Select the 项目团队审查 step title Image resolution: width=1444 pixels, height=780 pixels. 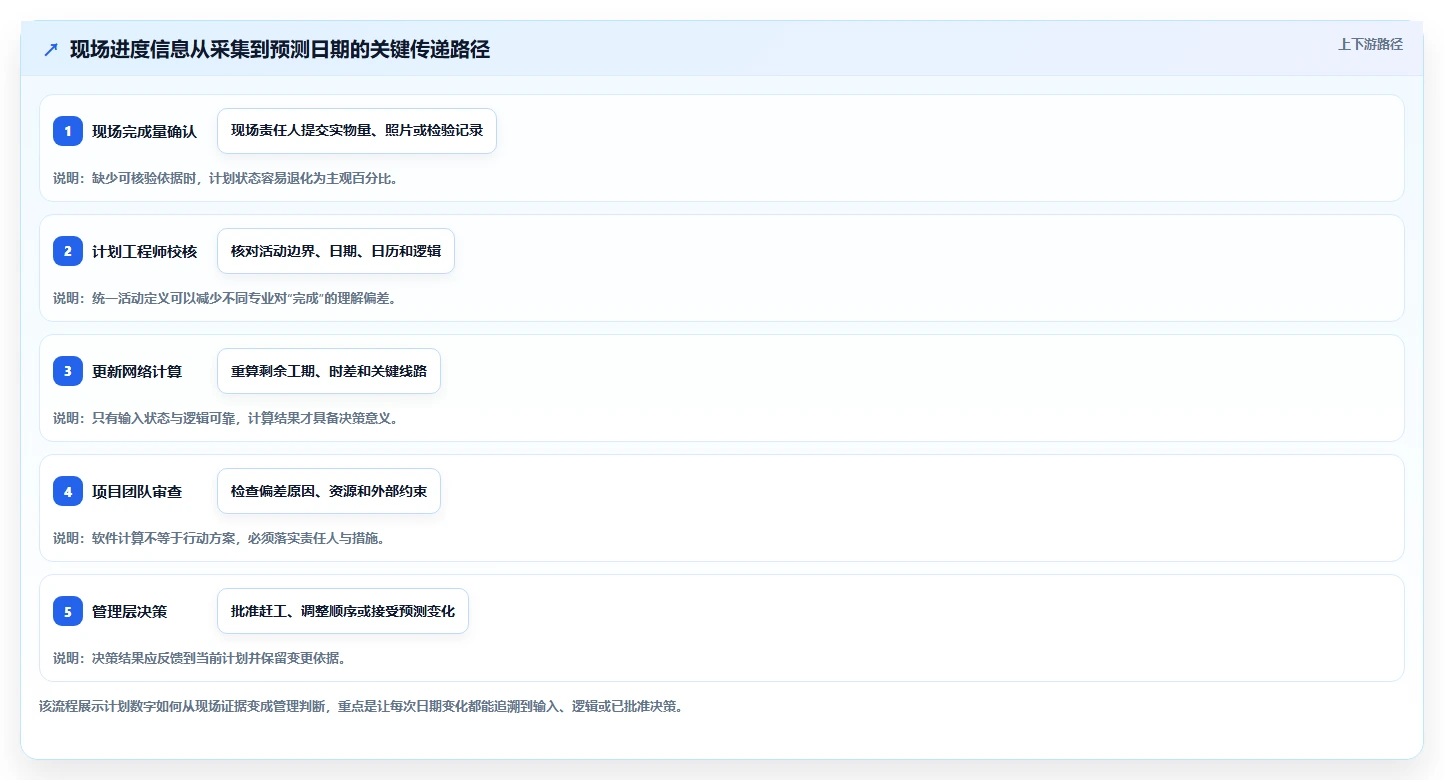[x=137, y=491]
